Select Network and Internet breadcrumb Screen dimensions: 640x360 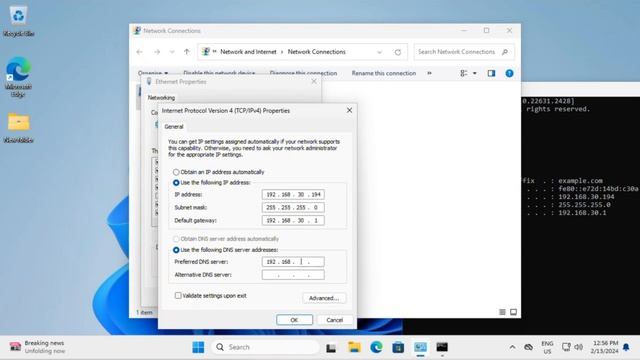pos(248,52)
